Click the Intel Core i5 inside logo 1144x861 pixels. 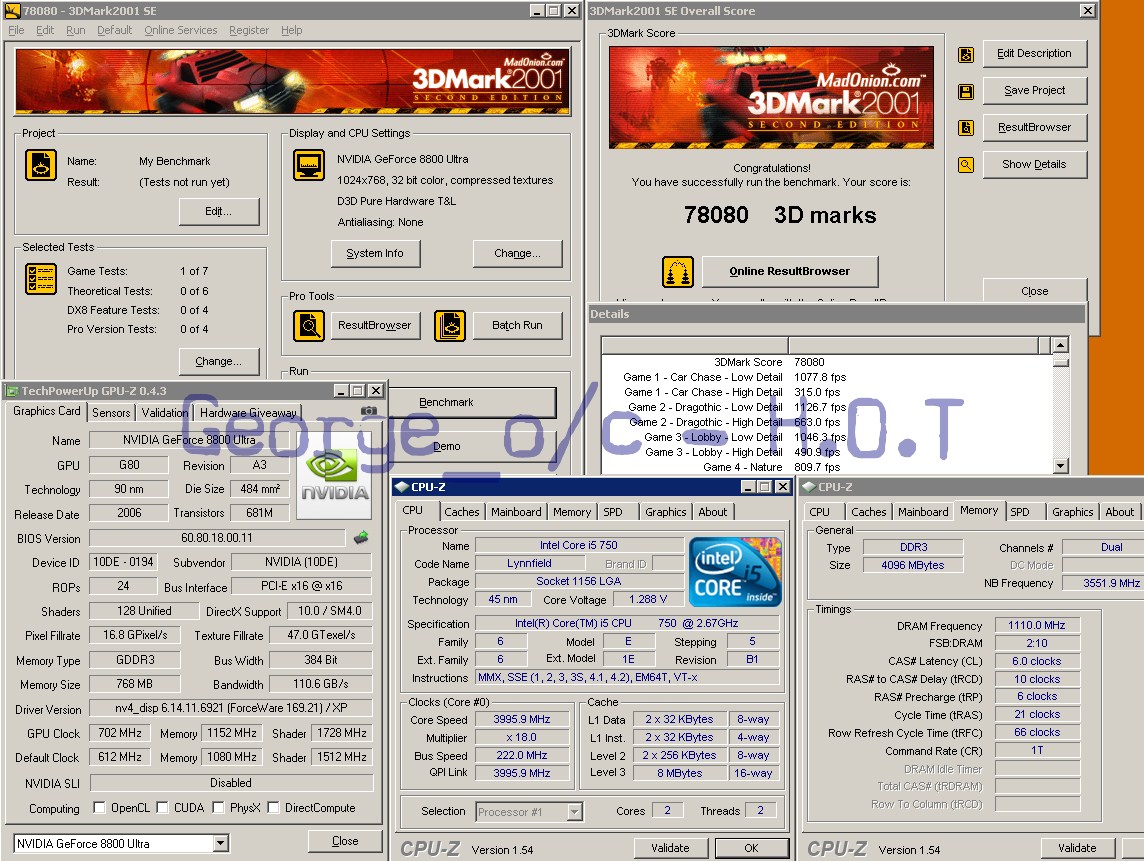(x=735, y=574)
